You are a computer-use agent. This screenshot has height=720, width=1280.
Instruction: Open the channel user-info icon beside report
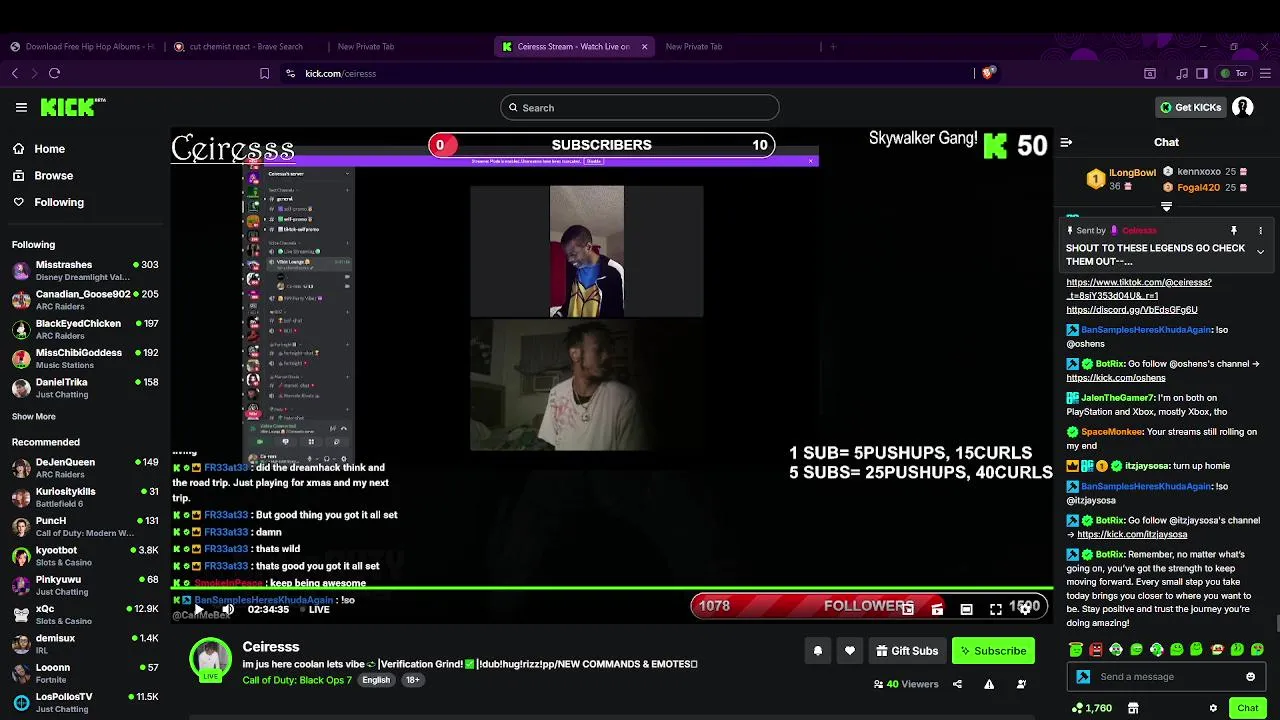tap(1021, 684)
